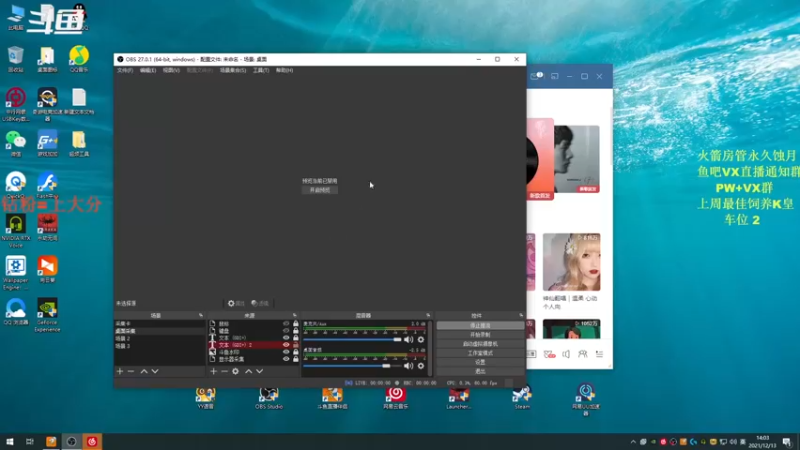Click the 开启预览 enable preview button
This screenshot has width=800, height=450.
point(320,190)
